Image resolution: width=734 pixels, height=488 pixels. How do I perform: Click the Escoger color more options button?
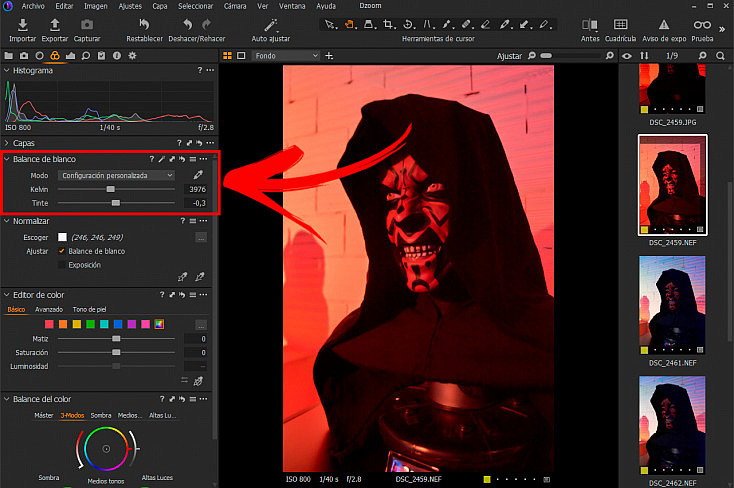201,238
